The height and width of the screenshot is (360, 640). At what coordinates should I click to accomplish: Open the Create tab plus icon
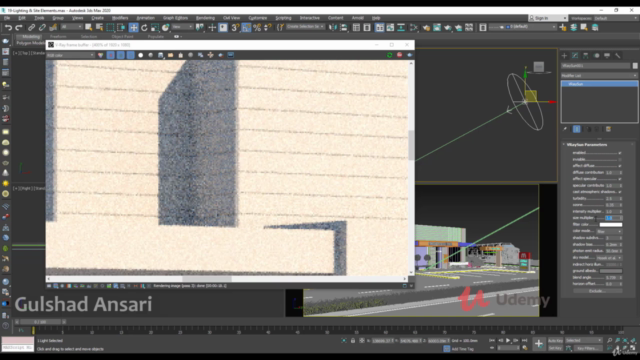coord(564,56)
